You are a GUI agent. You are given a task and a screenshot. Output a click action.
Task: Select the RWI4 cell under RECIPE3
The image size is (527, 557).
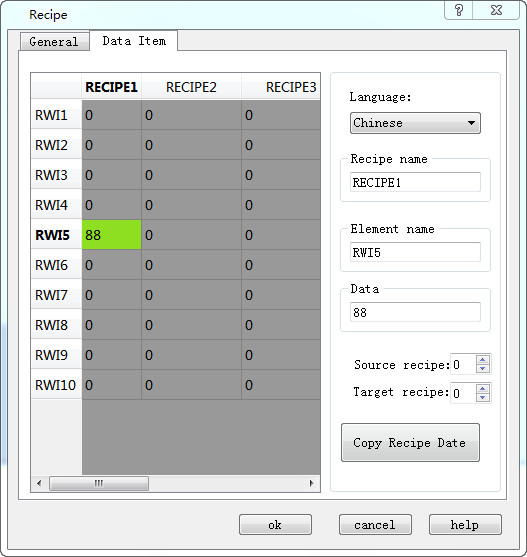pyautogui.click(x=281, y=205)
